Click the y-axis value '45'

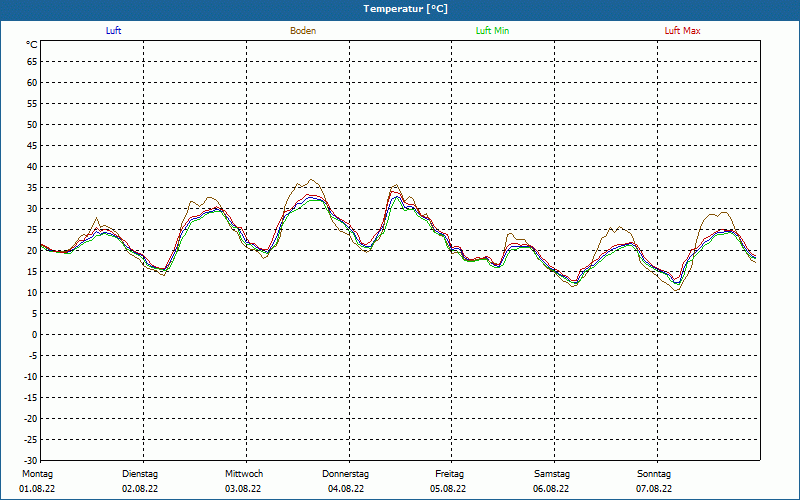click(32, 145)
